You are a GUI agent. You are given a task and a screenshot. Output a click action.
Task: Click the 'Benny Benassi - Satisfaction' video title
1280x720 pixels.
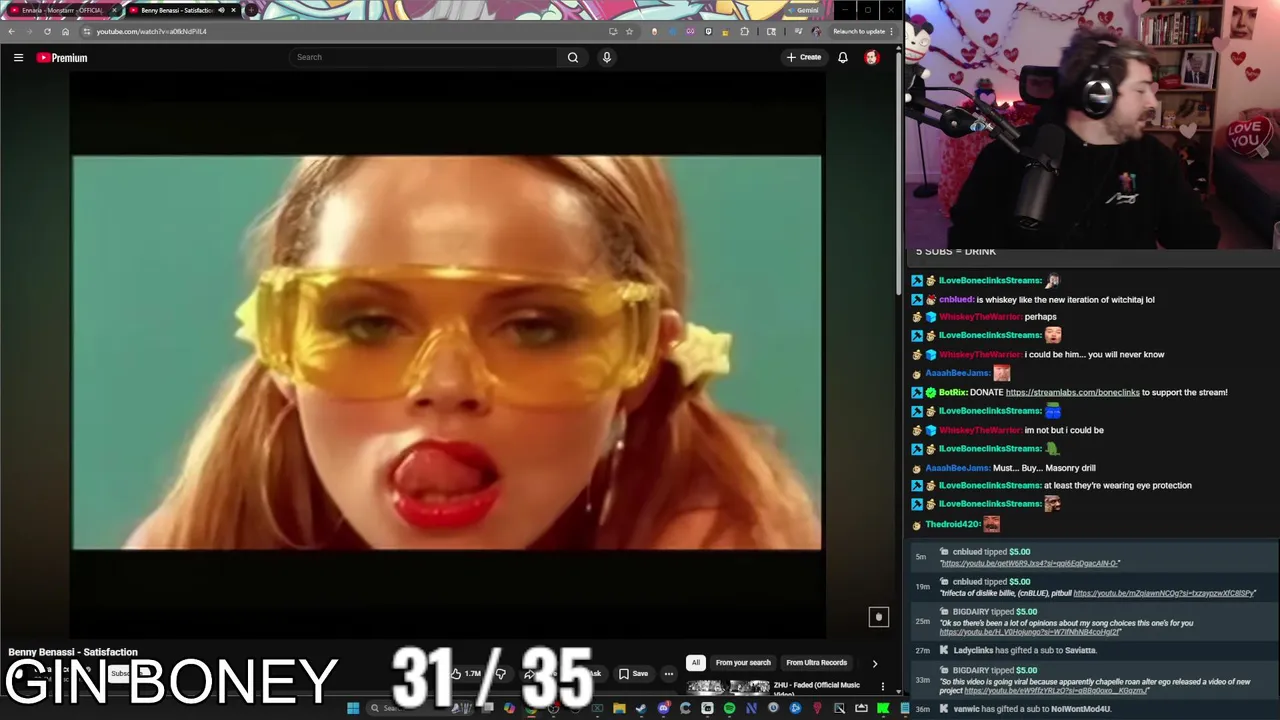pos(73,652)
